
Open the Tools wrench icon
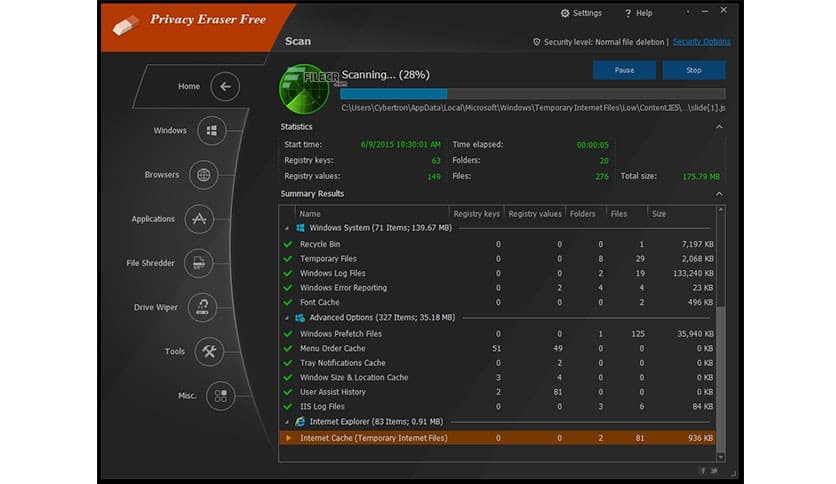(208, 352)
